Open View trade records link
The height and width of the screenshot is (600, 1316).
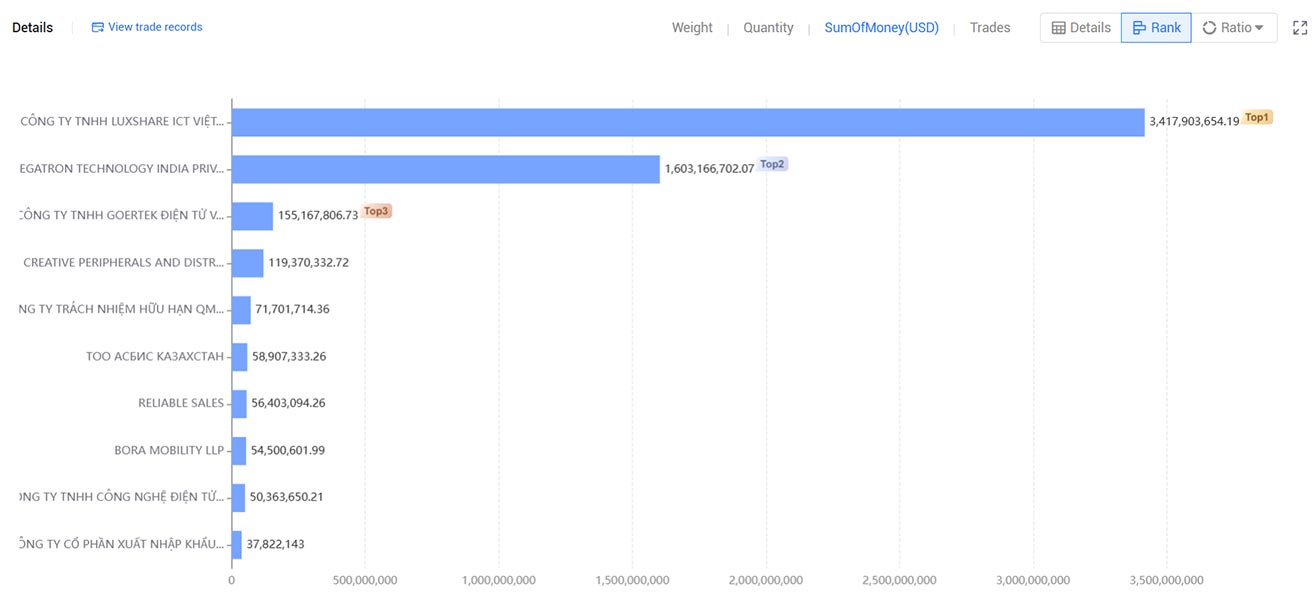coord(147,27)
